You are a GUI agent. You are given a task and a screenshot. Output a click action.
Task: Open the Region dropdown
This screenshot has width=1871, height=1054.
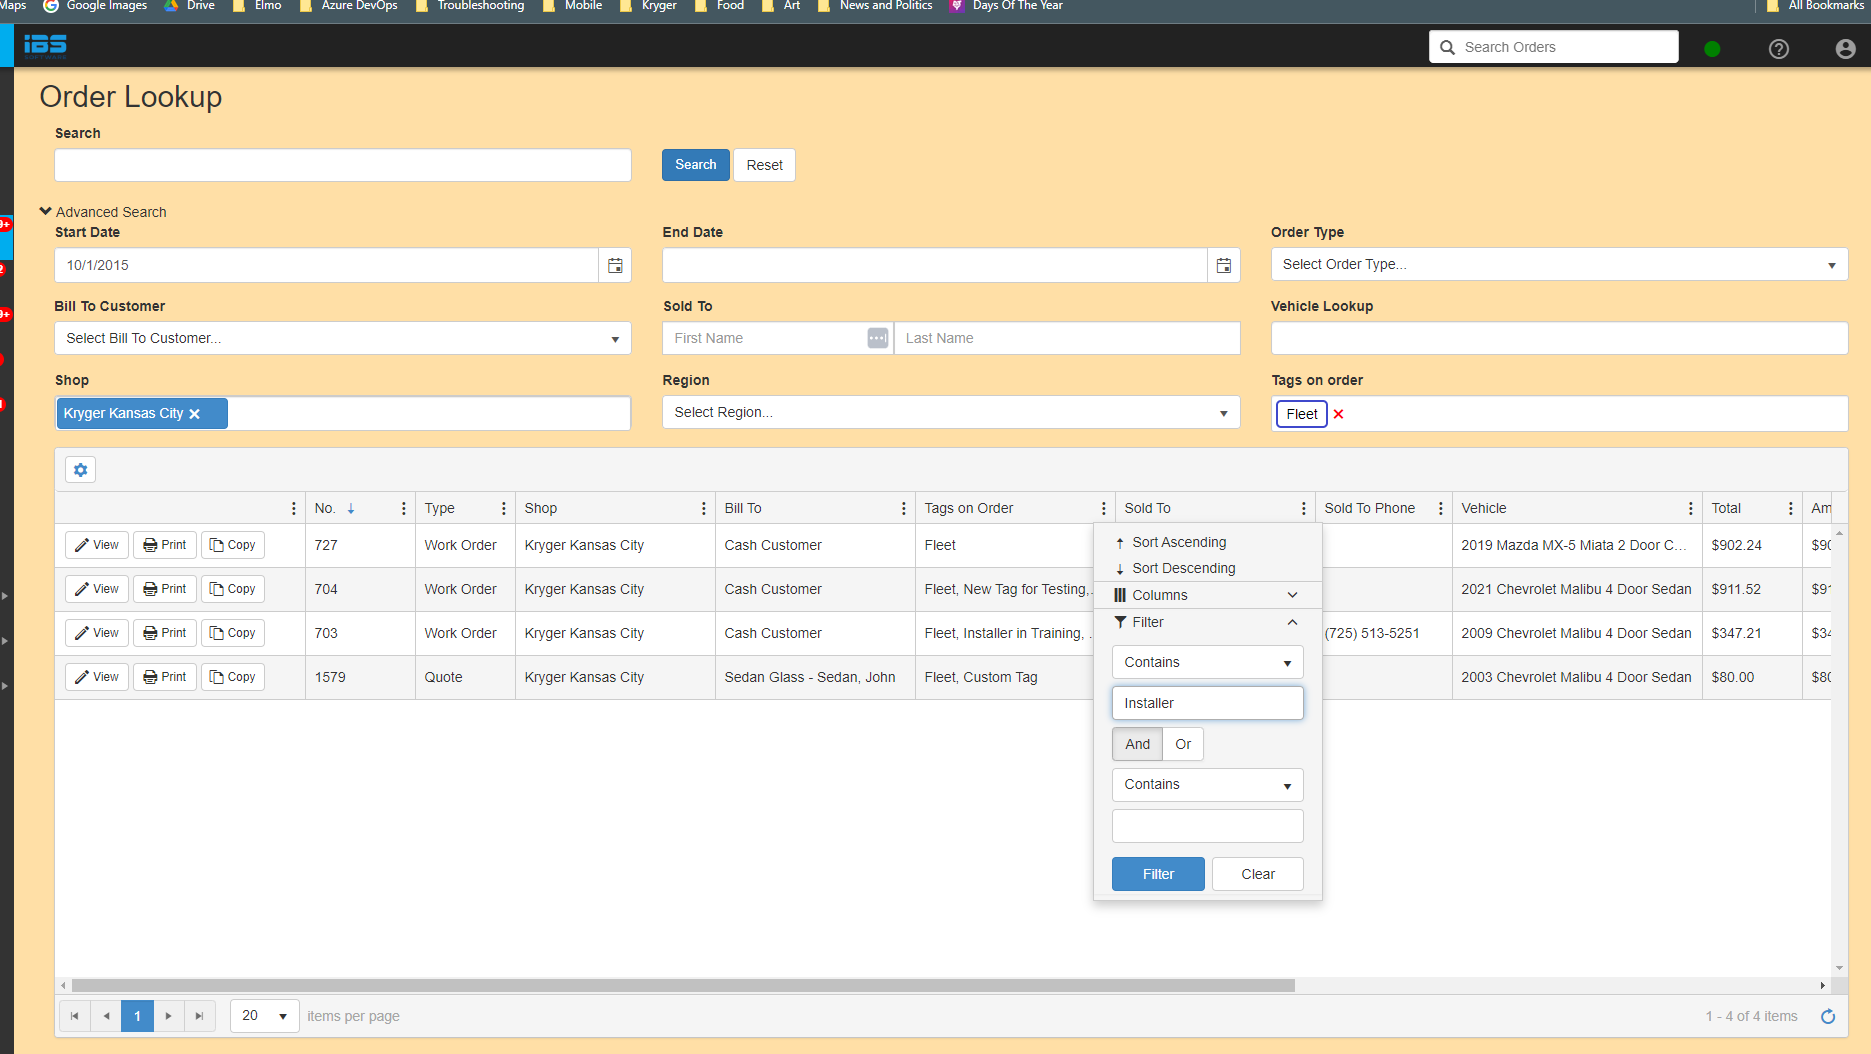[x=950, y=412]
